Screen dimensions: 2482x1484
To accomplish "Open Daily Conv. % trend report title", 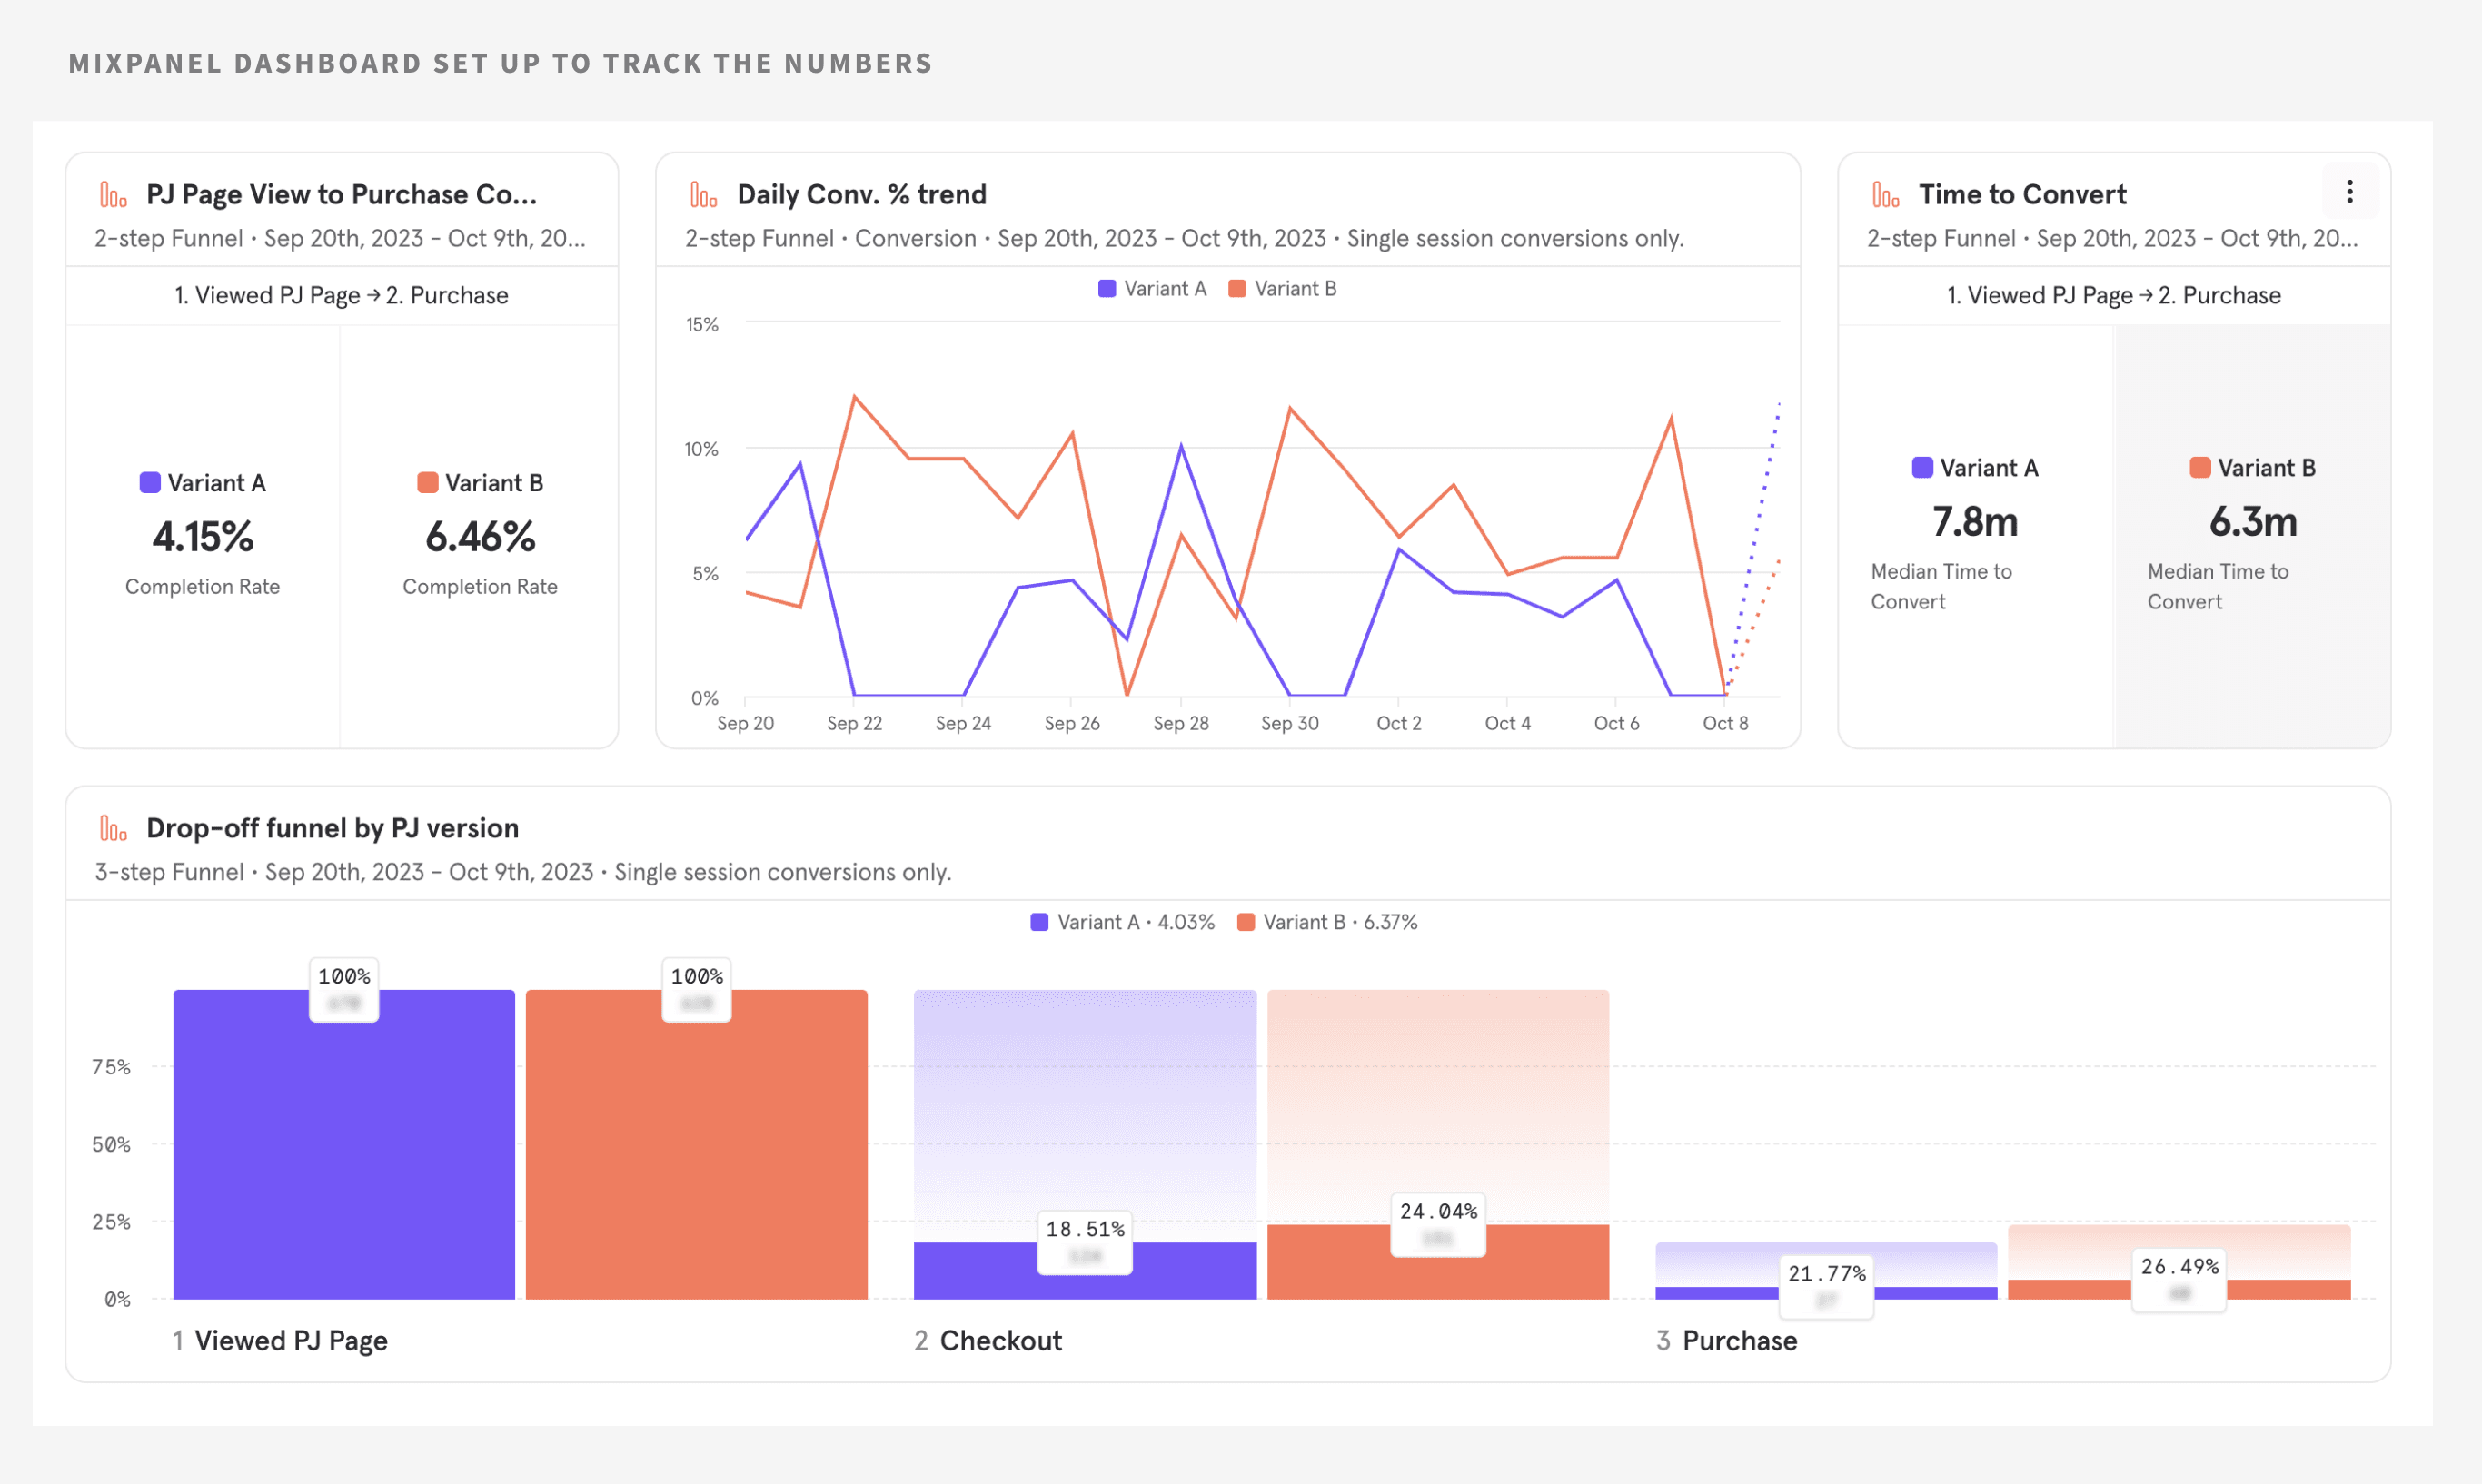I will click(862, 194).
